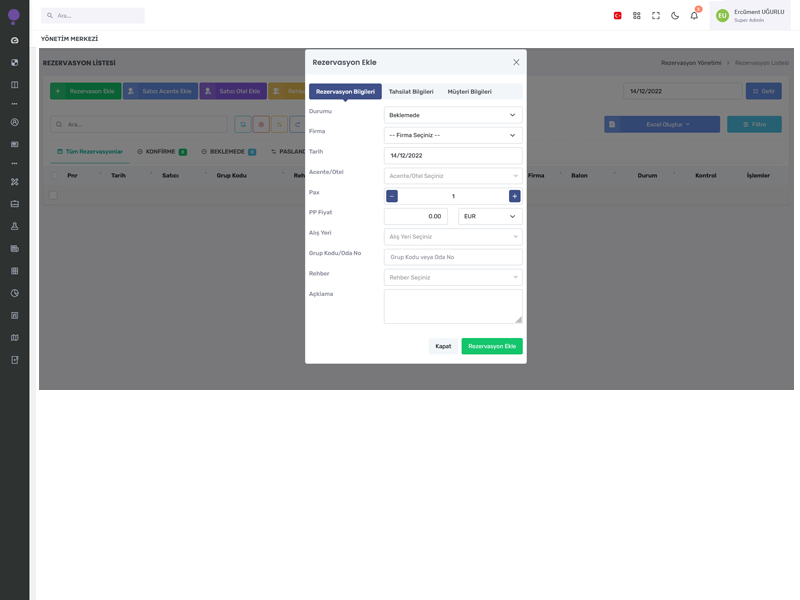Click the search magnifier icon in the top bar
Image resolution: width=800 pixels, height=600 pixels.
(x=50, y=16)
